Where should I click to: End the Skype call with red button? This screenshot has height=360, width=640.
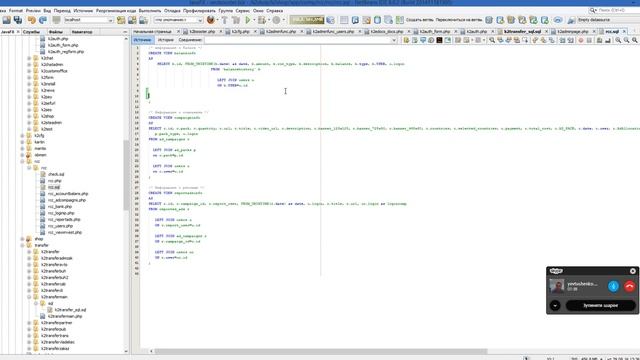[x=629, y=286]
